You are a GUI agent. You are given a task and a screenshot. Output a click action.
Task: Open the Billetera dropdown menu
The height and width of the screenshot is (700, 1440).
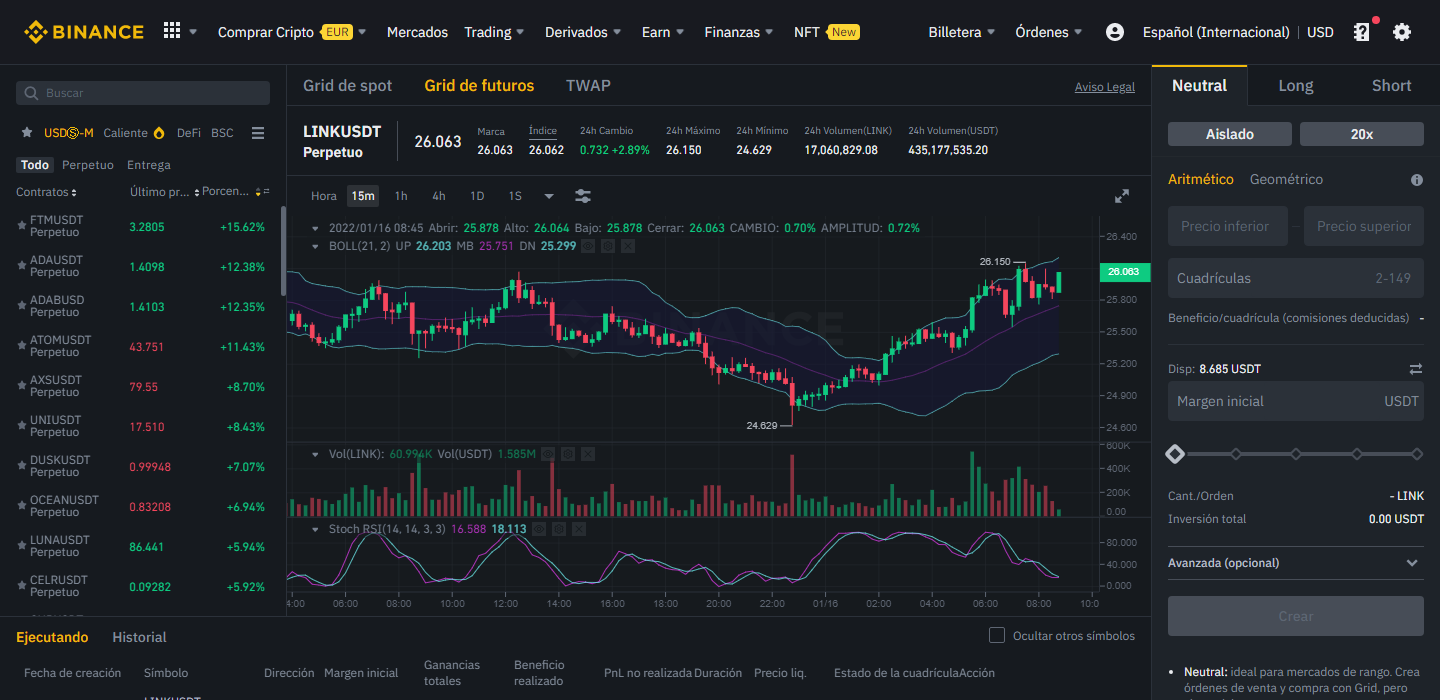pos(962,32)
